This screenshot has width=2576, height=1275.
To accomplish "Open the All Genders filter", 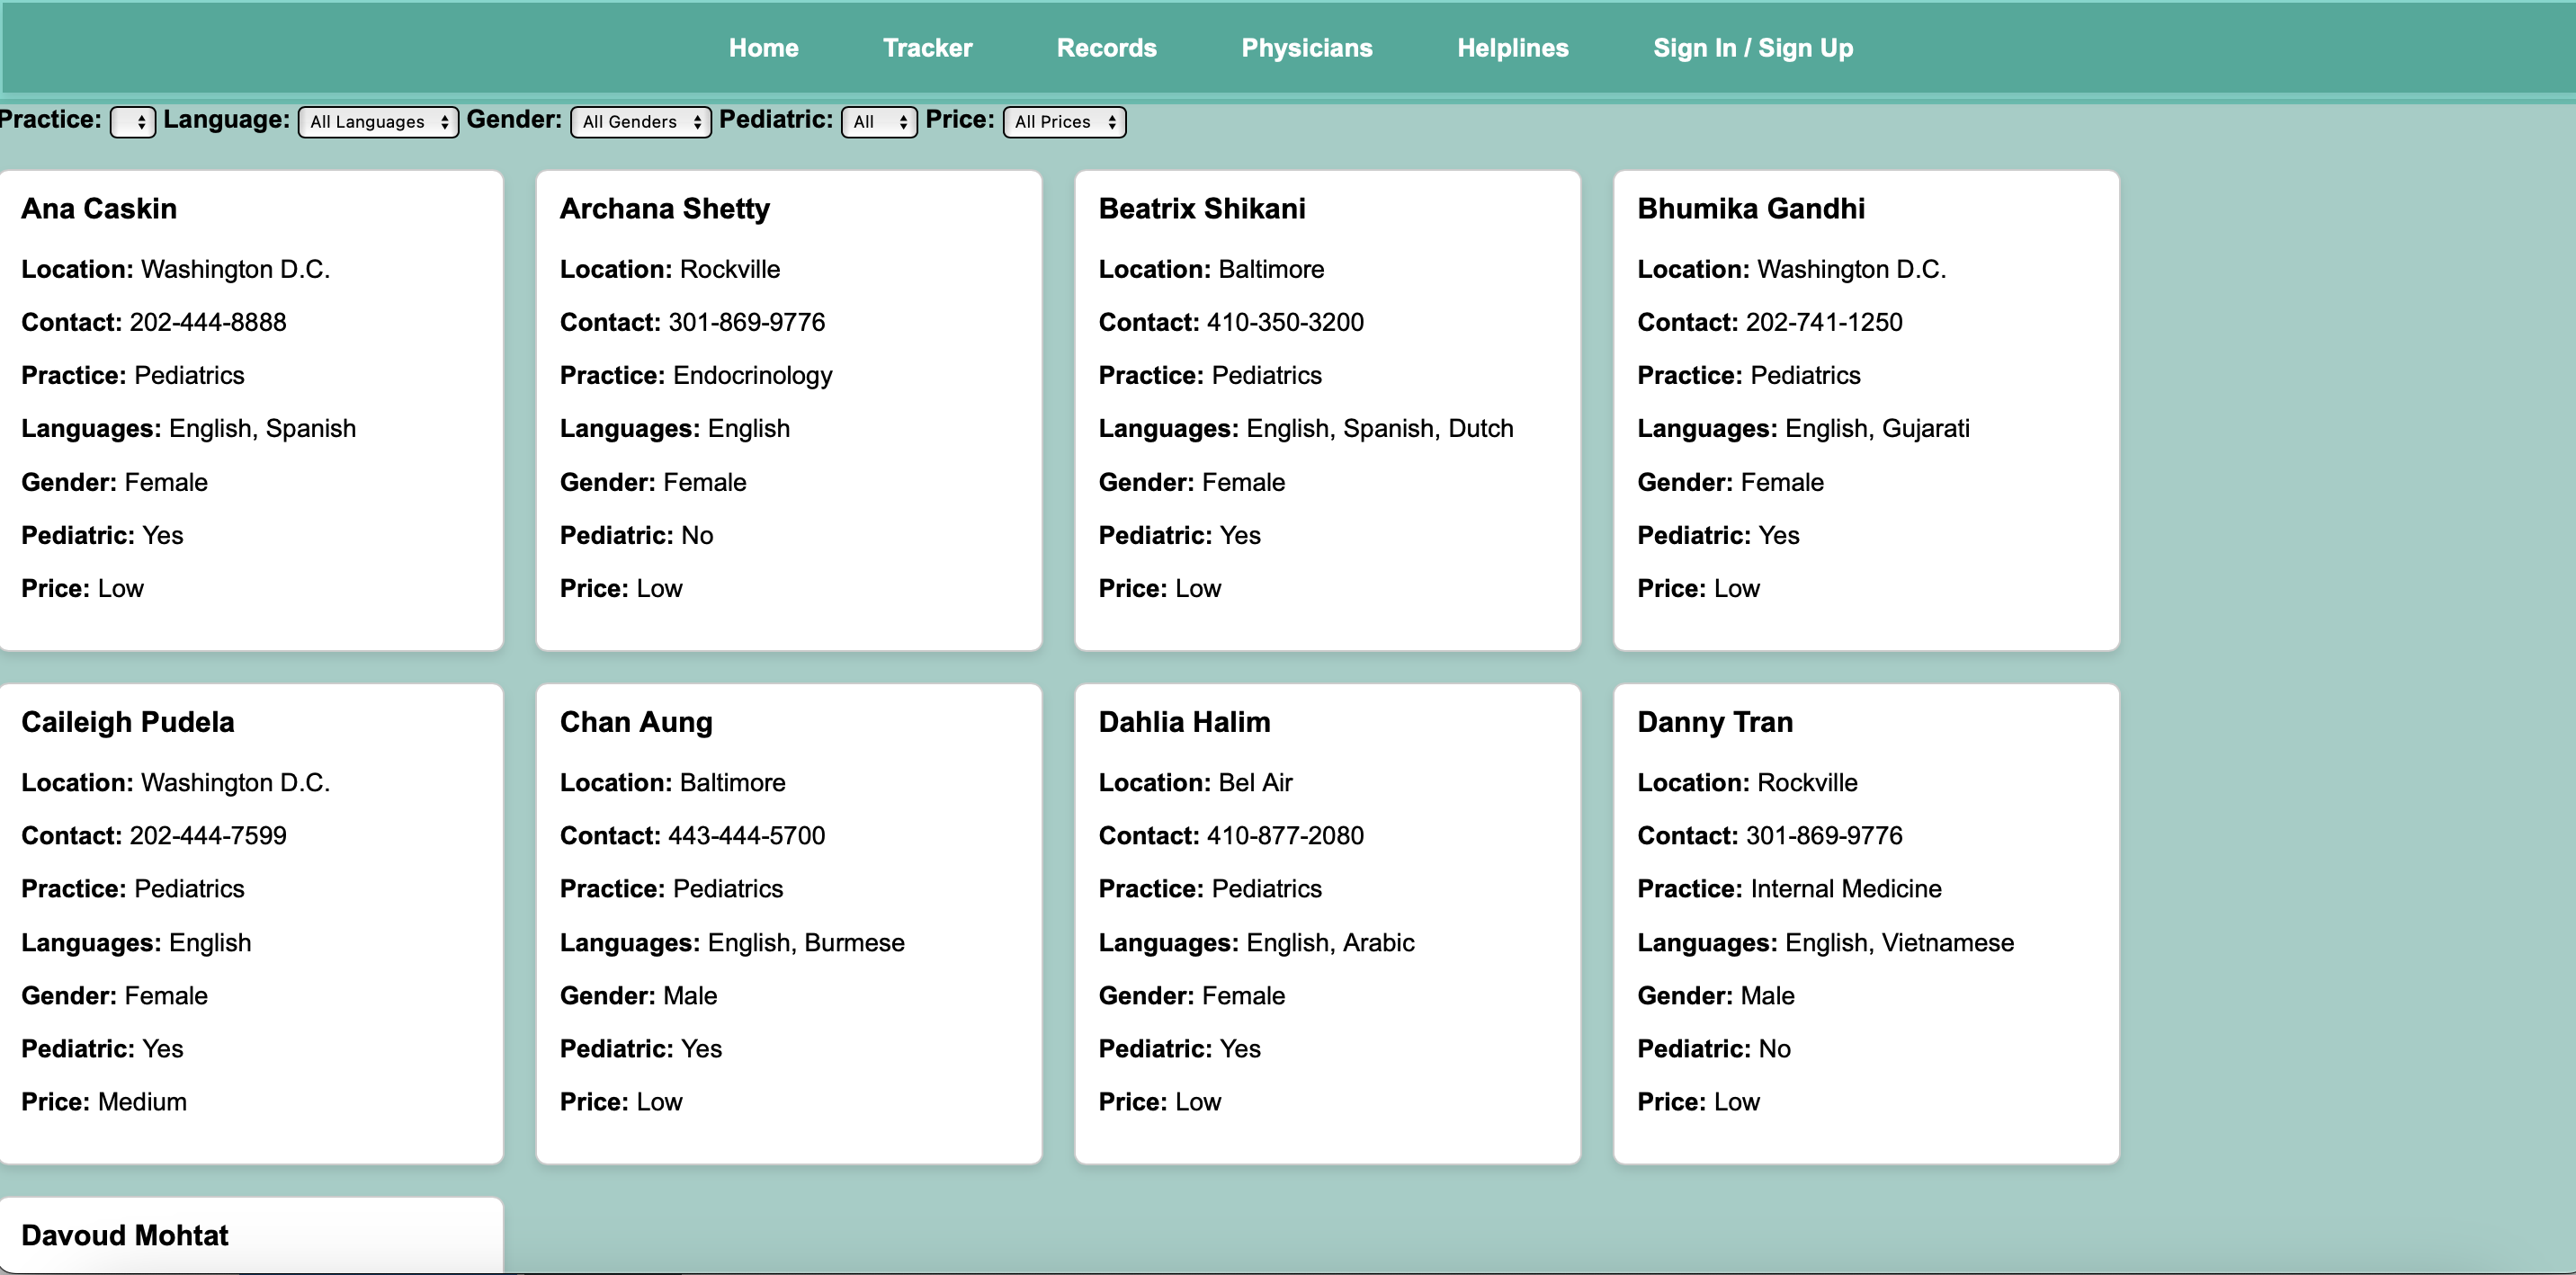I will (640, 122).
